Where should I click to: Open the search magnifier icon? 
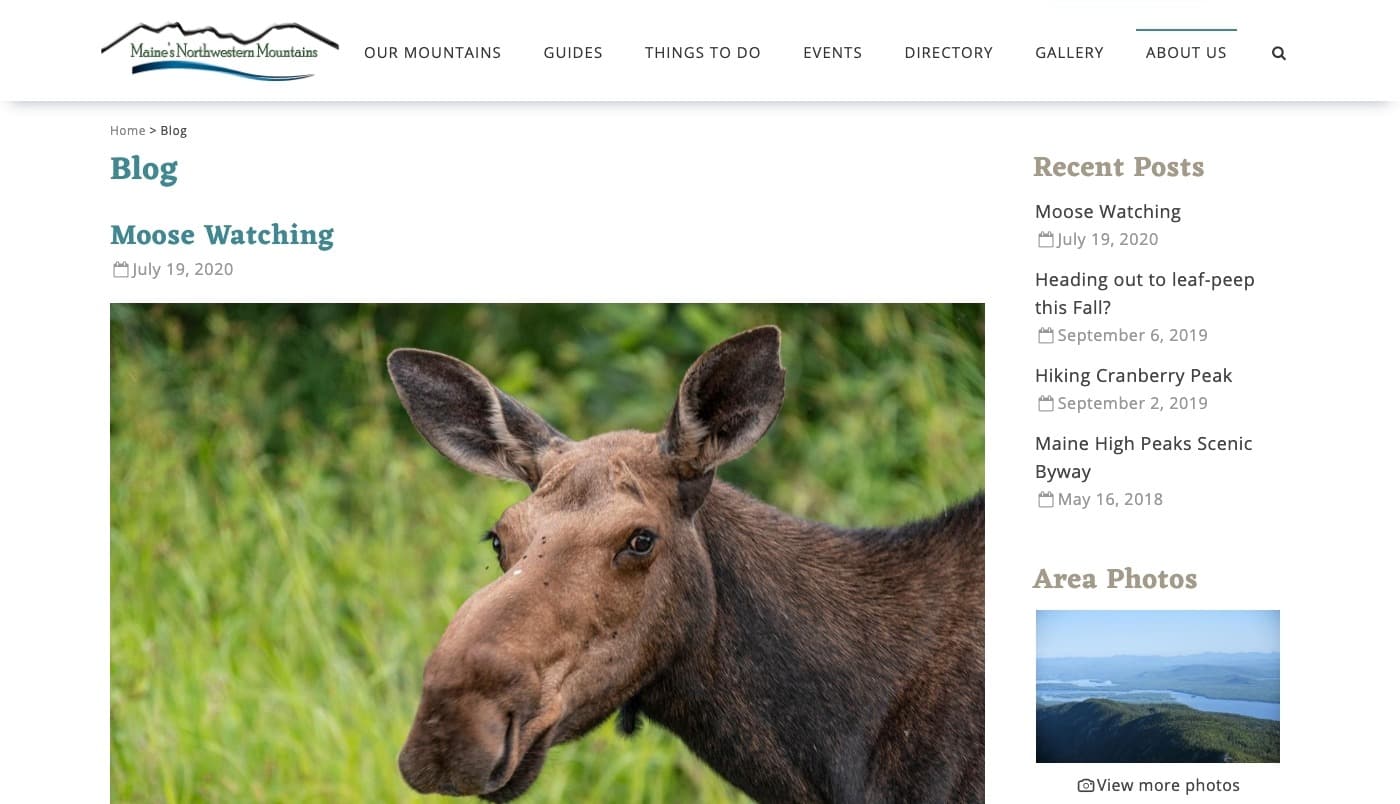point(1278,53)
